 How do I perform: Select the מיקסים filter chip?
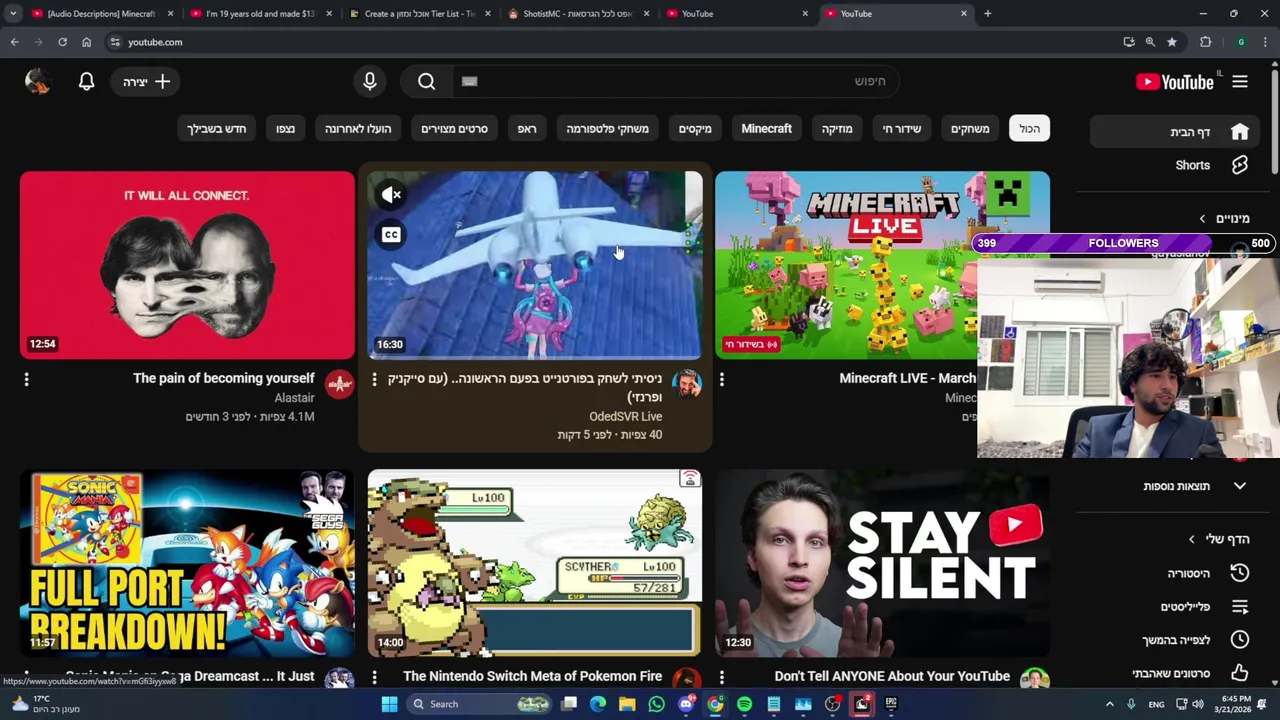coord(695,129)
